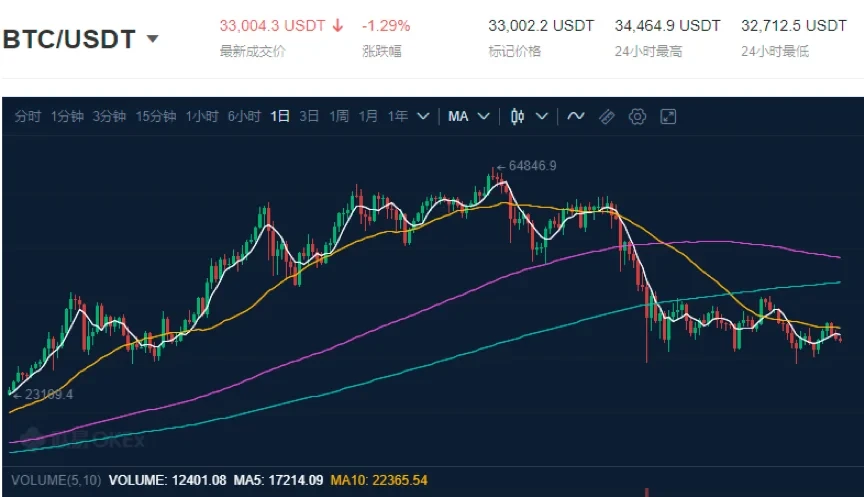Select the ruler drawing tool icon

pos(607,117)
